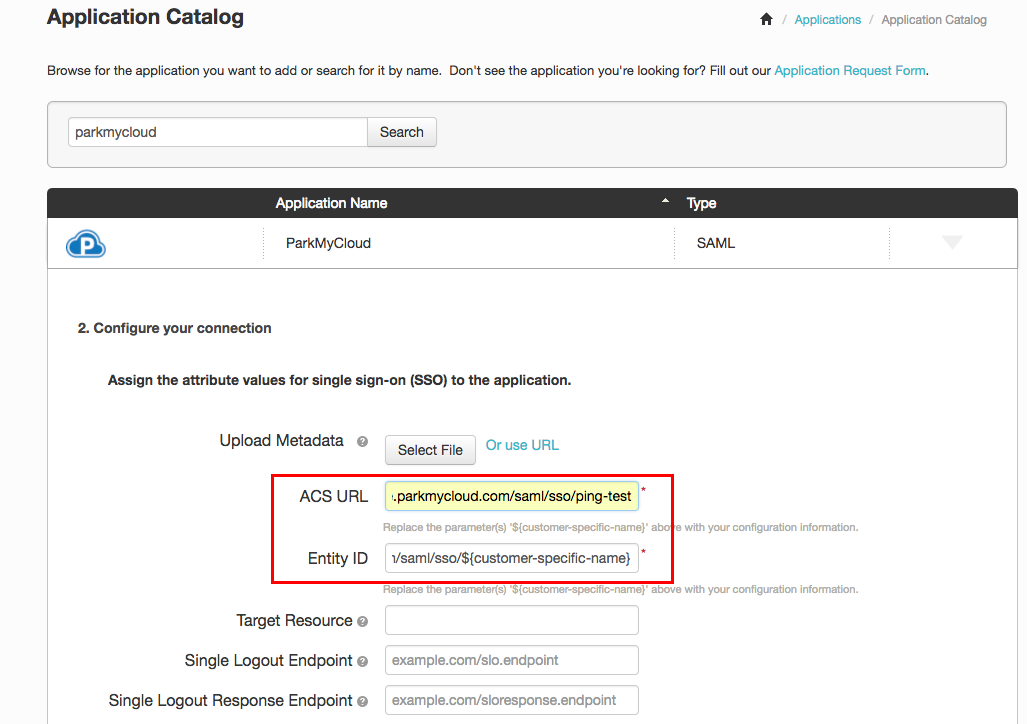Select the ParkMyCloud application name

coord(328,243)
